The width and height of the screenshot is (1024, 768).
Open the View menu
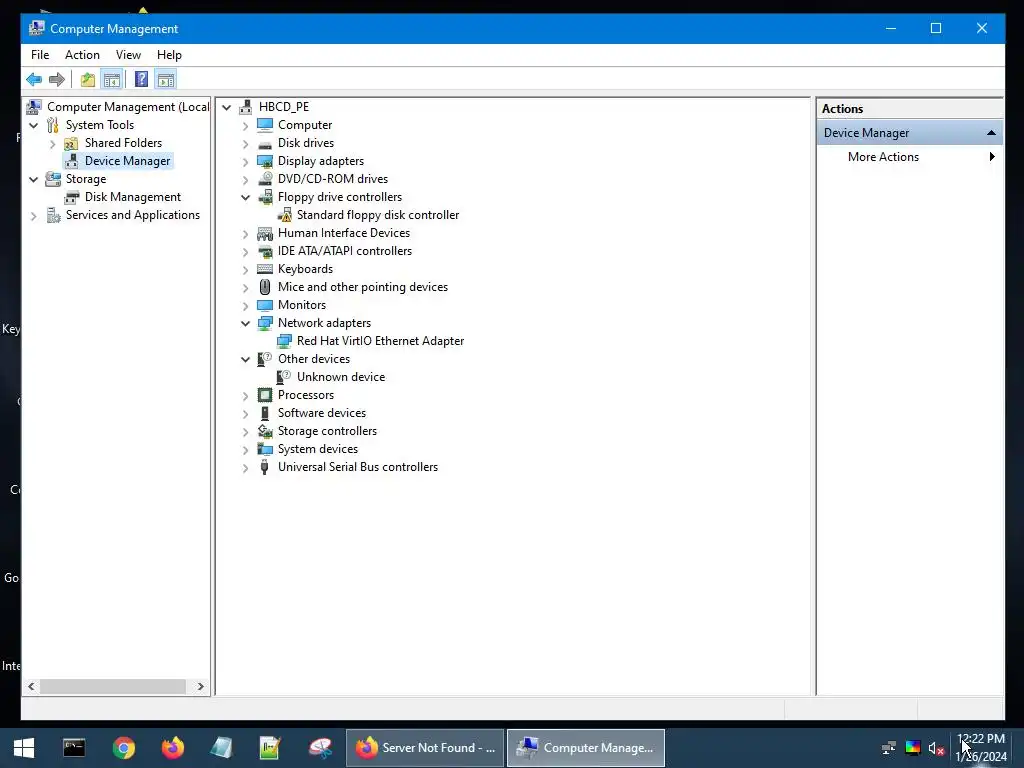[128, 55]
